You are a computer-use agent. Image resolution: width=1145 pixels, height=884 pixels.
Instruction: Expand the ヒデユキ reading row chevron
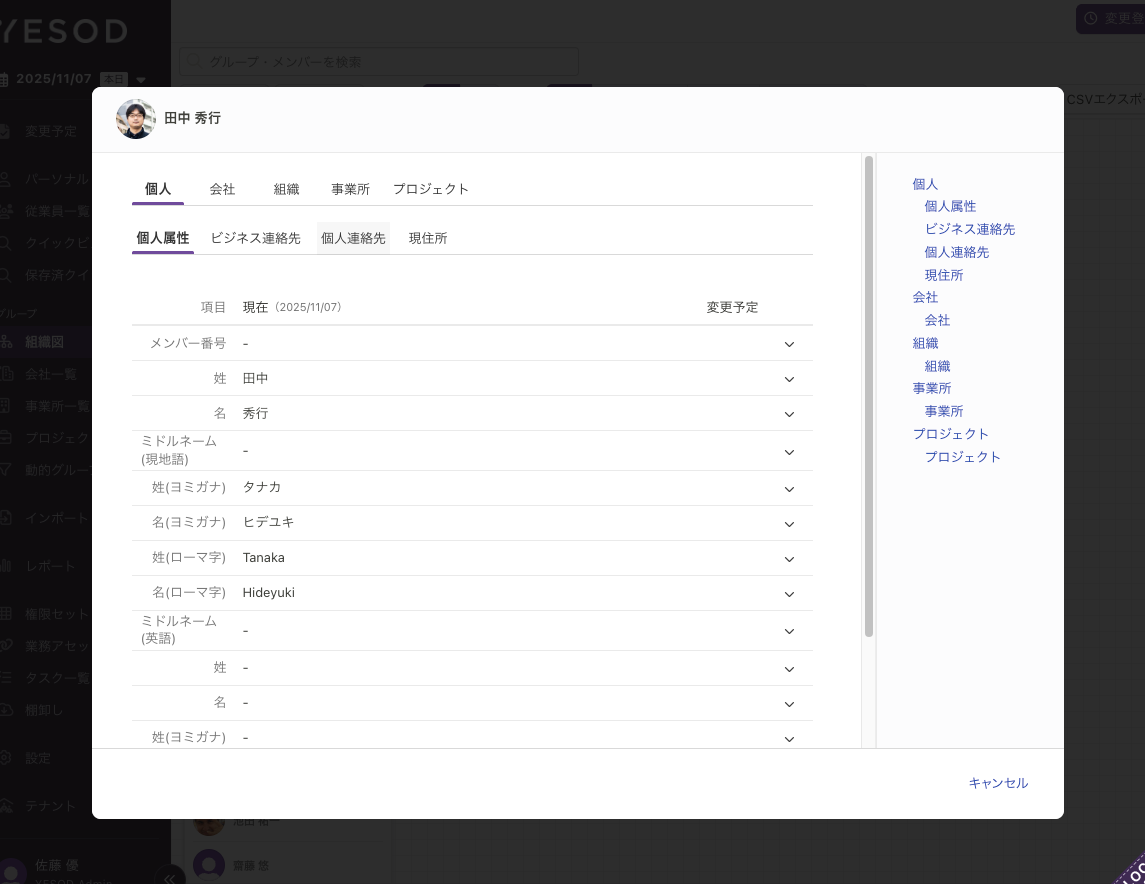(789, 524)
